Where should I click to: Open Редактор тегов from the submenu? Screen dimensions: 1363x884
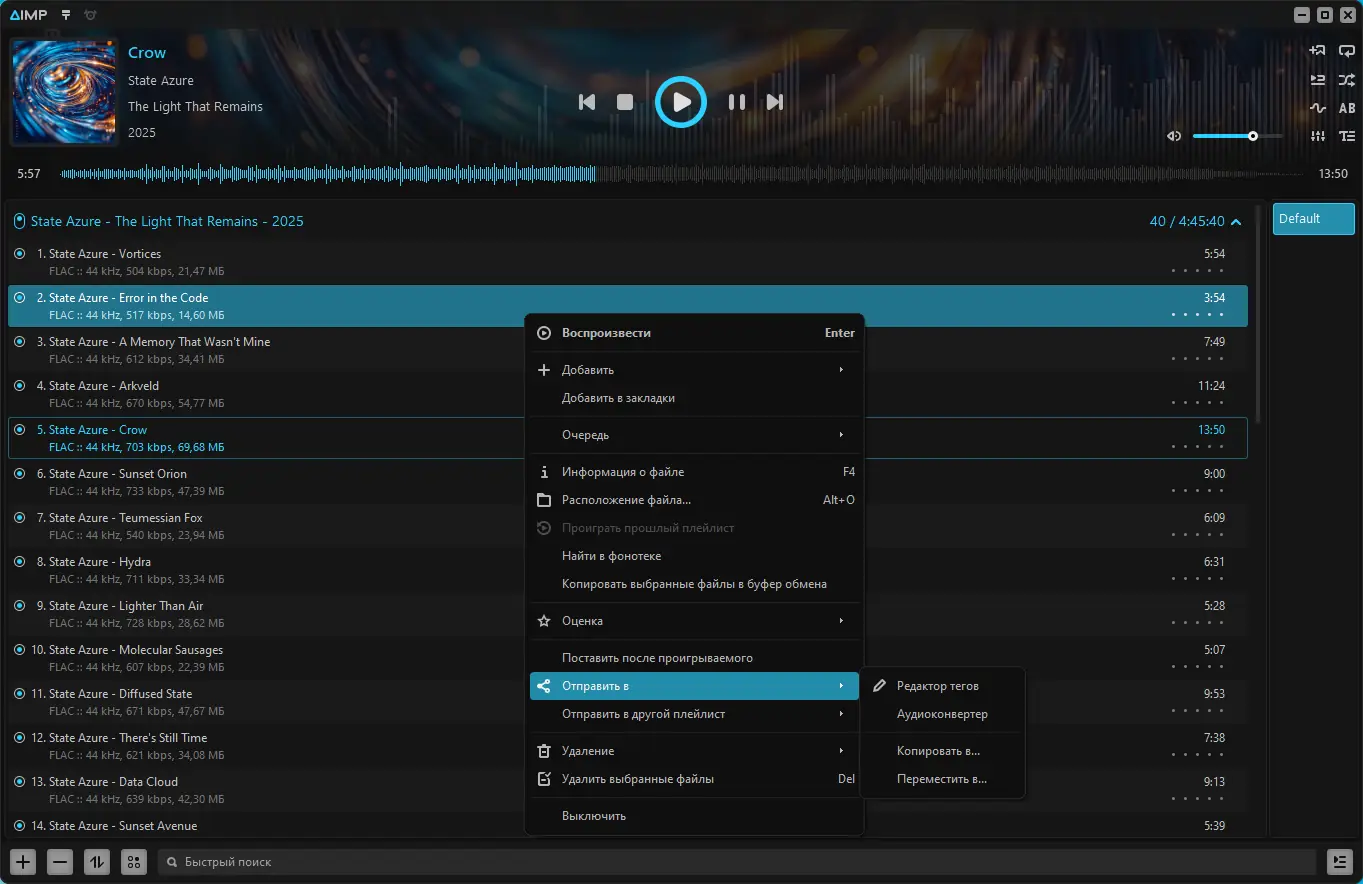coord(942,686)
